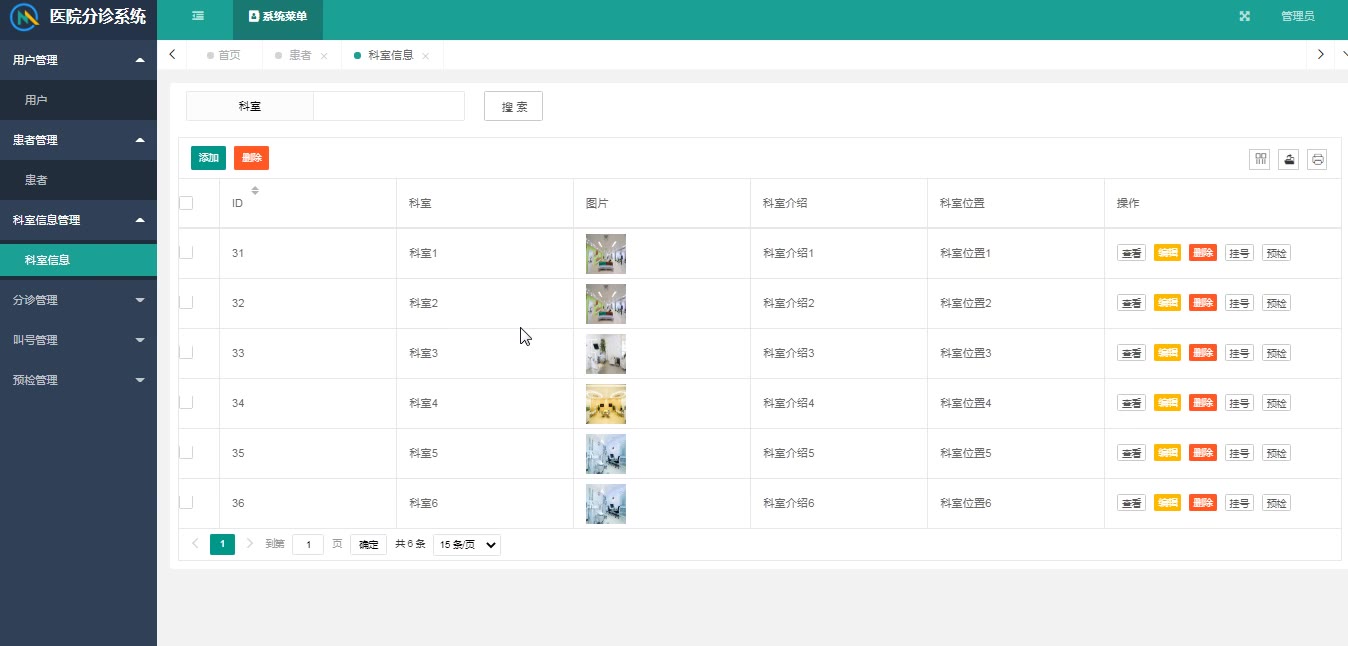Close the 科室信息 tab
The height and width of the screenshot is (646, 1348).
[x=426, y=56]
